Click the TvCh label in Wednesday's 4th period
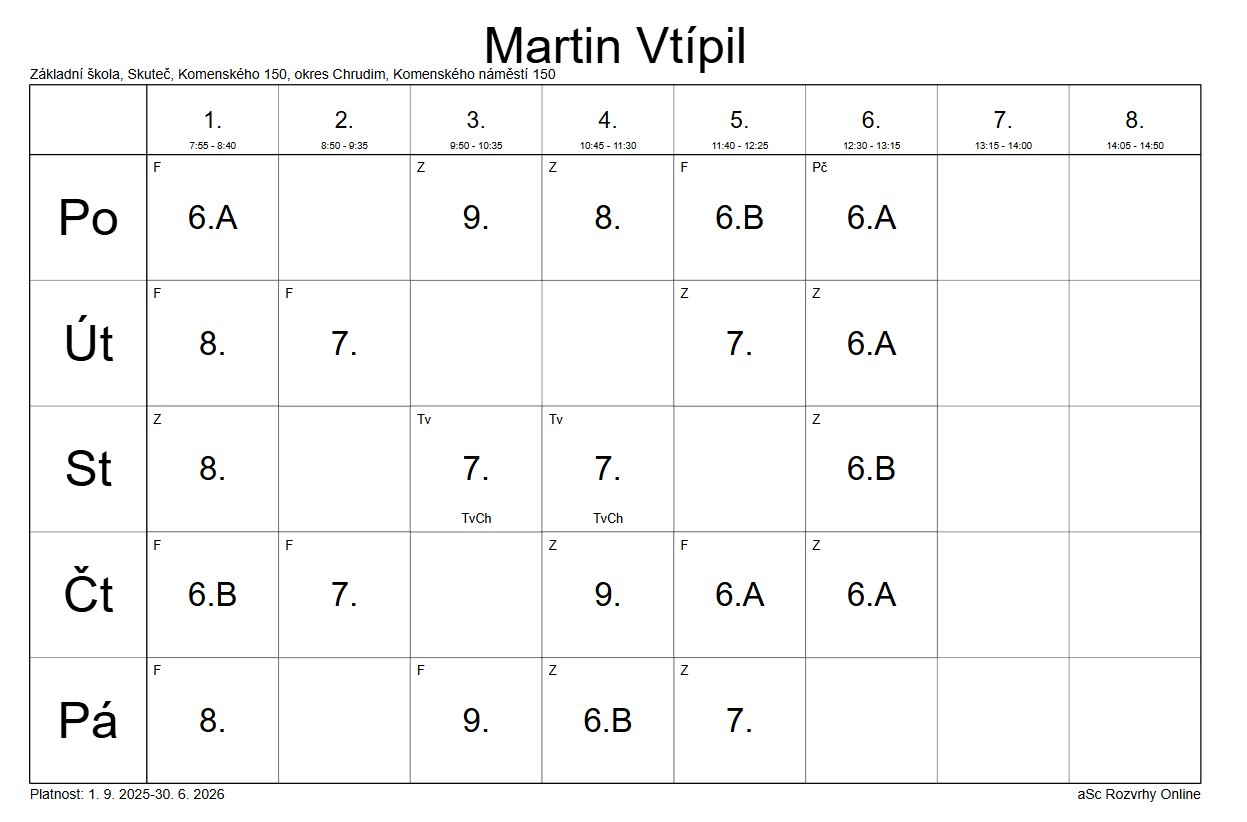Screen dimensions: 1247x822 (608, 518)
